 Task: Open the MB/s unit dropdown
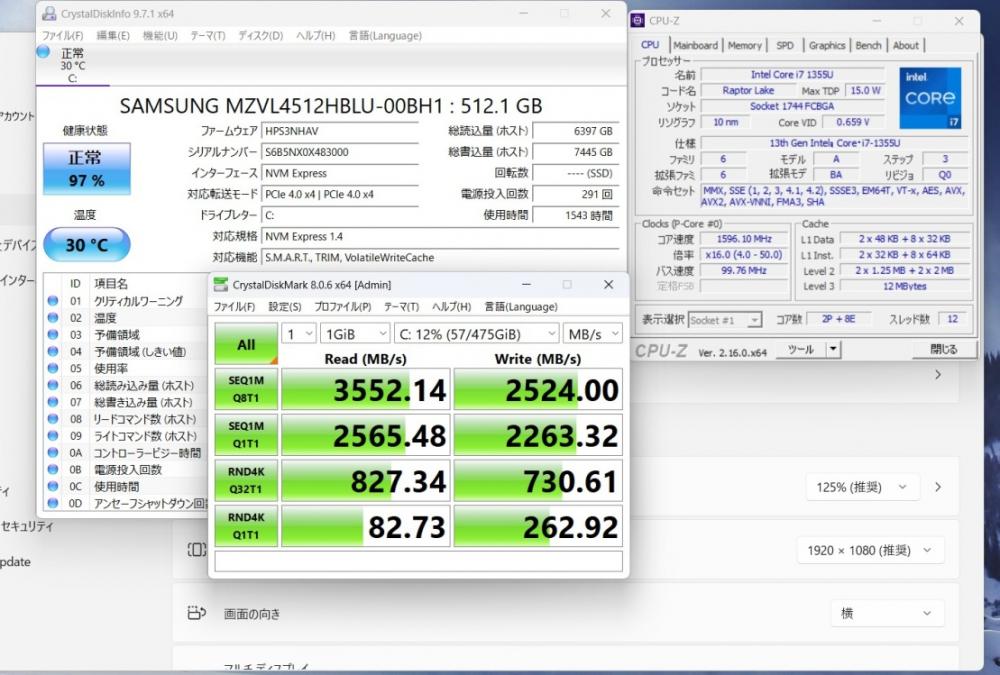click(592, 333)
